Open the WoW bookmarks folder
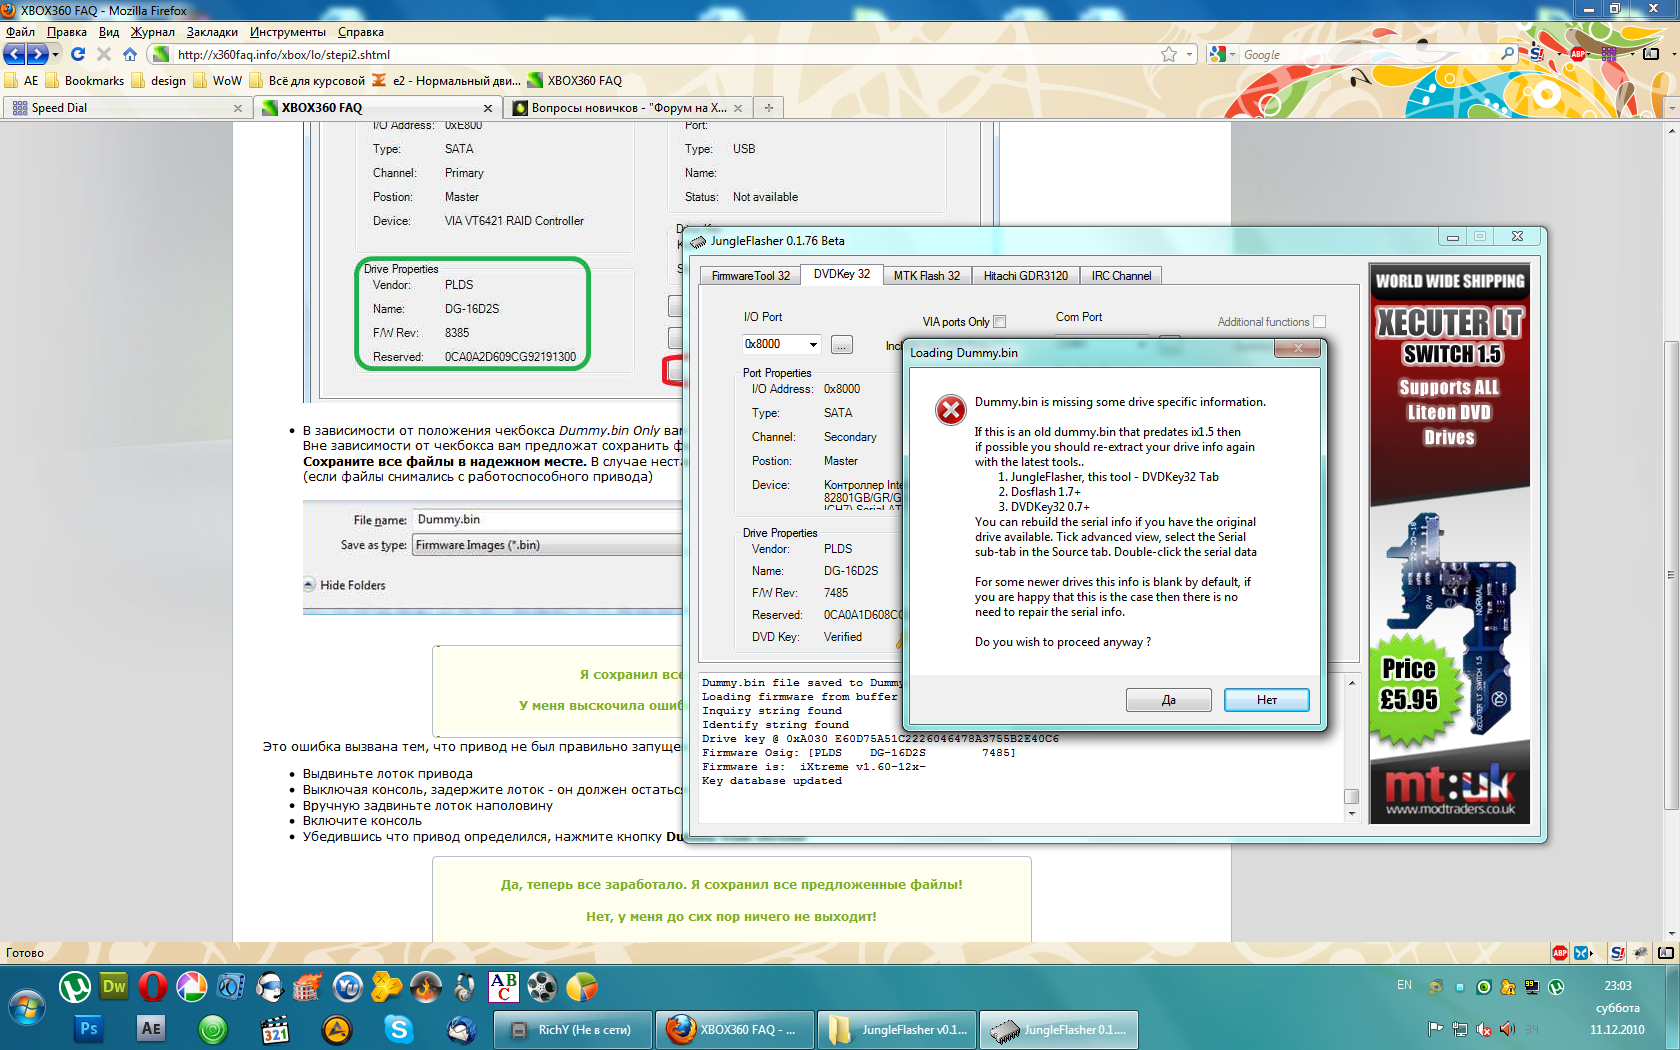This screenshot has height=1050, width=1680. (x=218, y=81)
